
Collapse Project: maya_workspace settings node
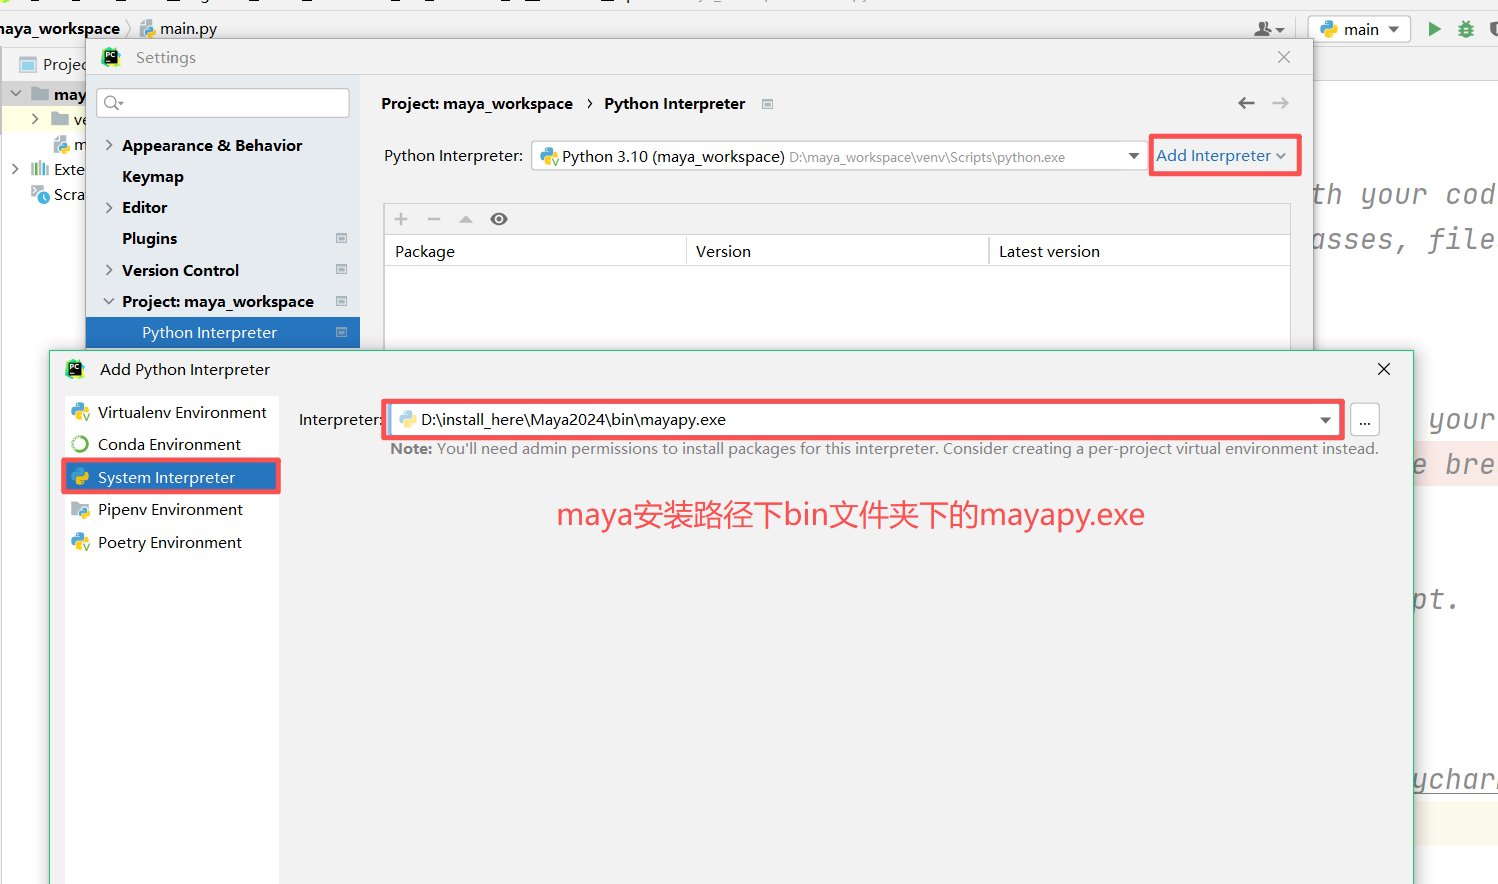pos(109,301)
